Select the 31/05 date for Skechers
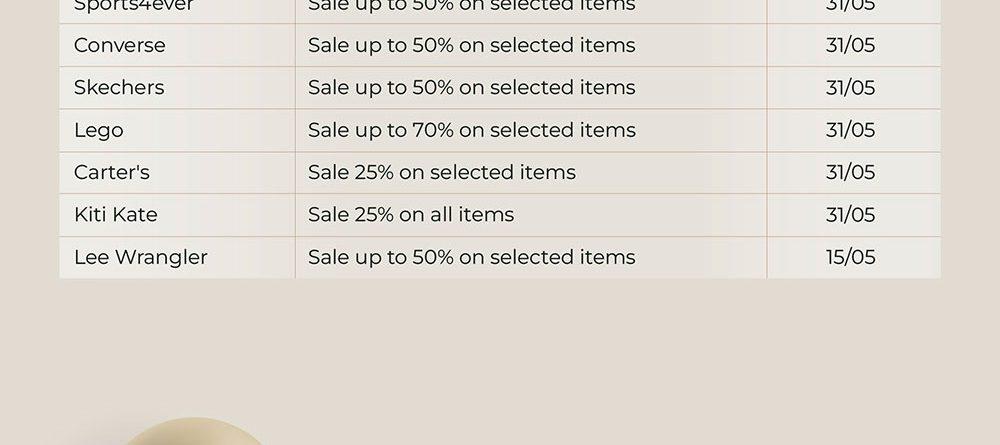1000x445 pixels. coord(850,87)
